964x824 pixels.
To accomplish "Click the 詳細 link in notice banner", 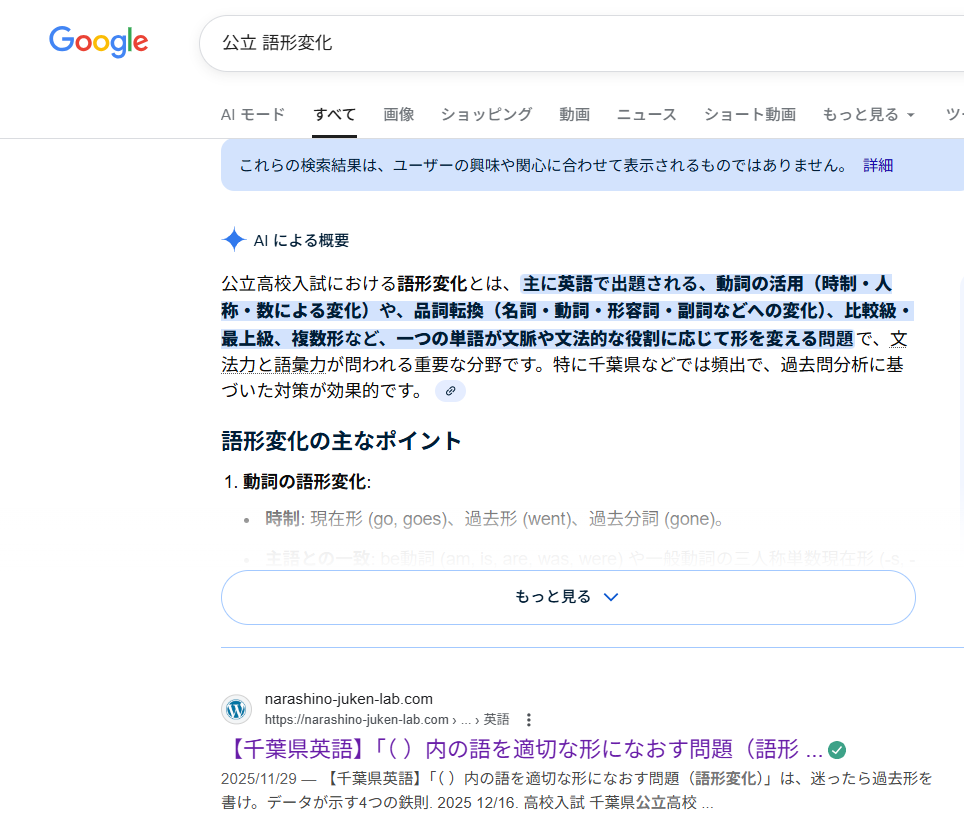I will [878, 165].
